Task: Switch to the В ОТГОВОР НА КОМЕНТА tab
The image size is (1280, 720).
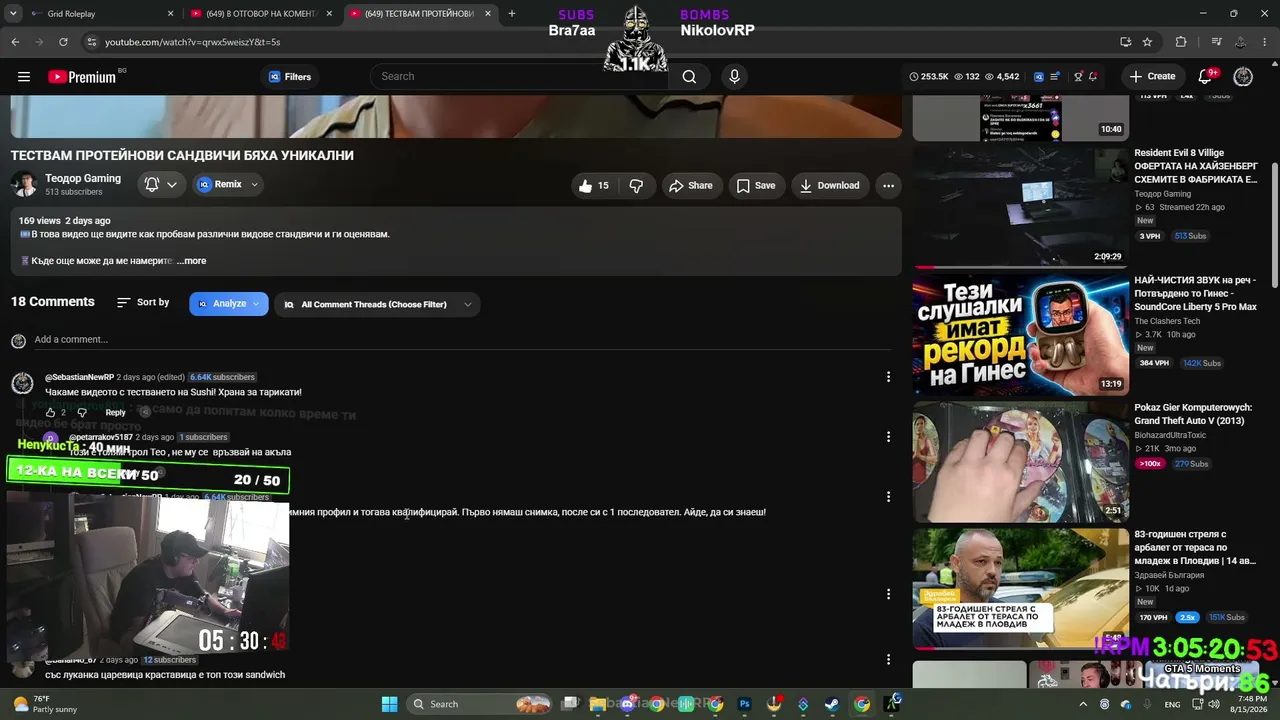Action: point(263,14)
